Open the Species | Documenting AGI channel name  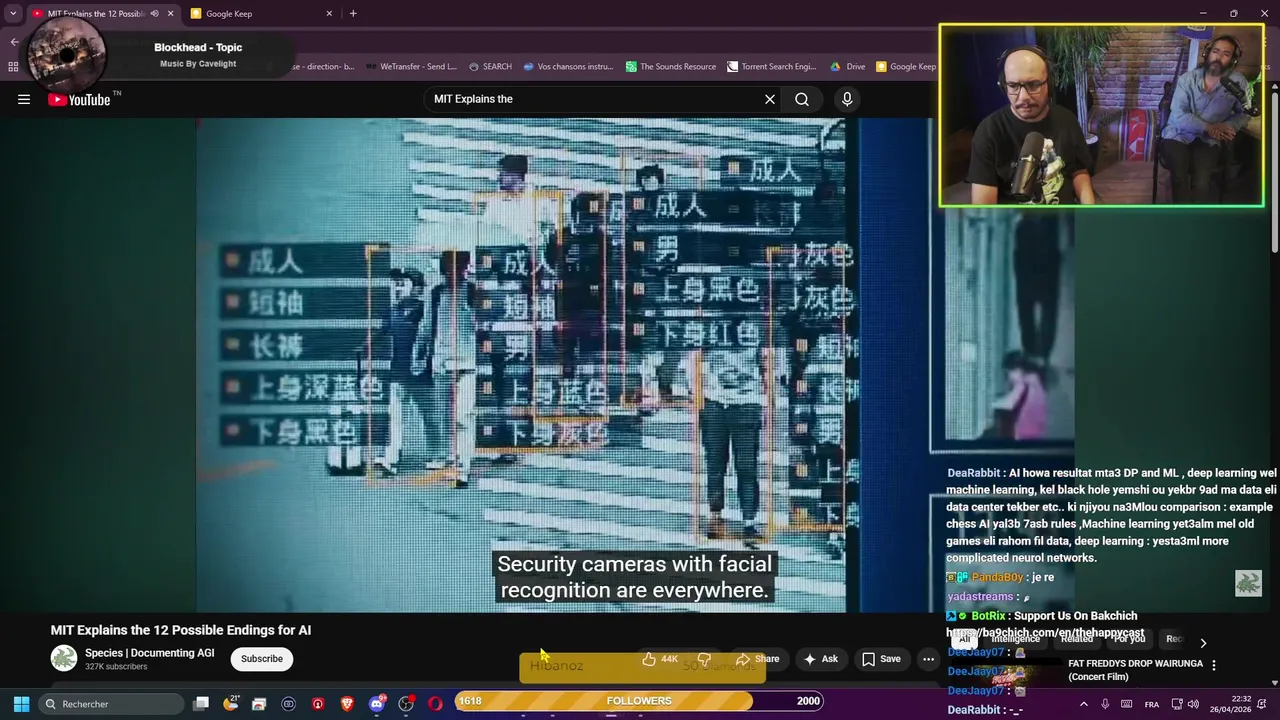[149, 653]
